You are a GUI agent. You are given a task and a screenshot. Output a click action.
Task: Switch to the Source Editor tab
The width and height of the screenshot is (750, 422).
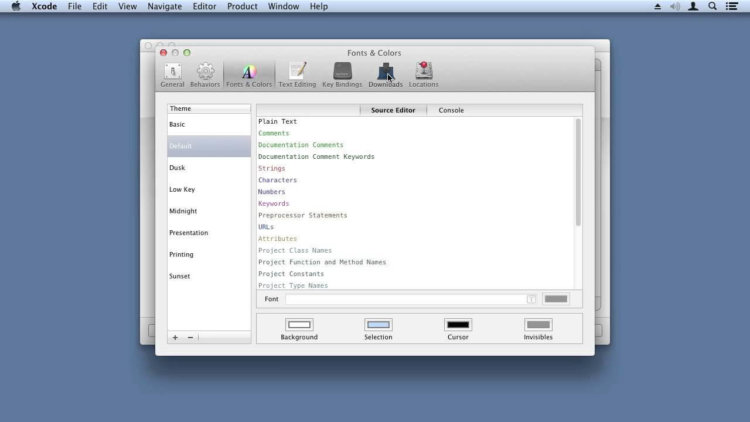(393, 110)
